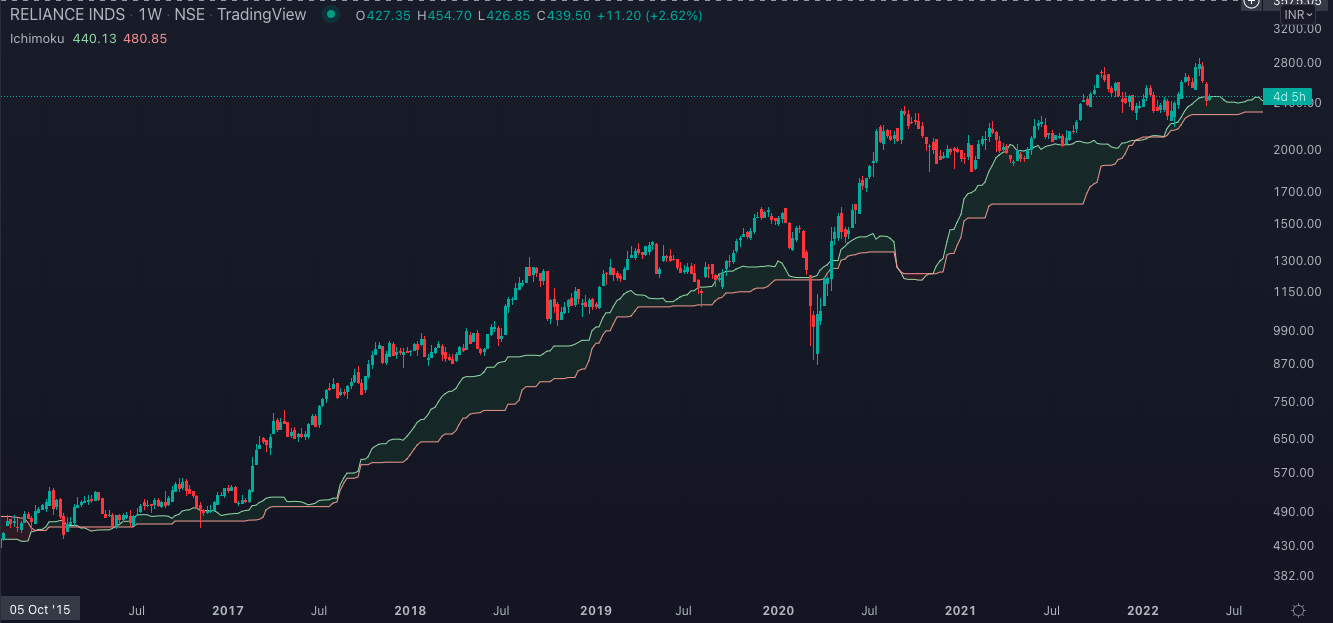Viewport: 1333px width, 623px height.
Task: Click the 2020 label on the time axis
Action: click(x=778, y=611)
